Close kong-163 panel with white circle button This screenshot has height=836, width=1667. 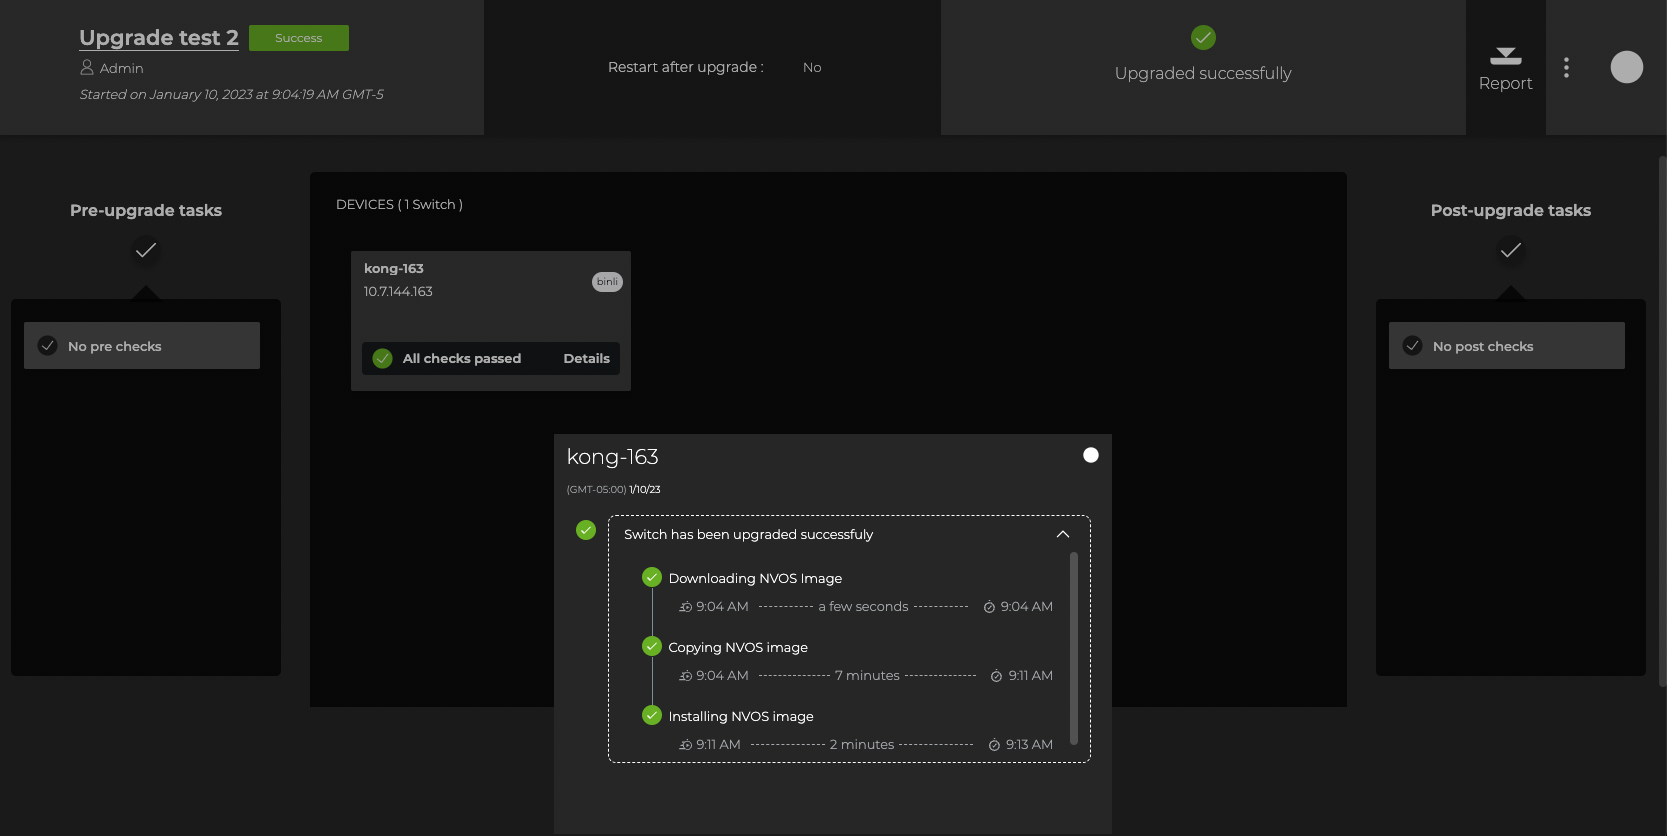[x=1091, y=455]
